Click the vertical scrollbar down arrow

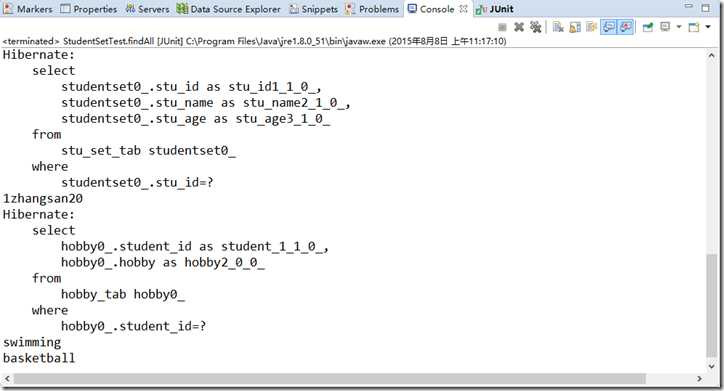[712, 366]
